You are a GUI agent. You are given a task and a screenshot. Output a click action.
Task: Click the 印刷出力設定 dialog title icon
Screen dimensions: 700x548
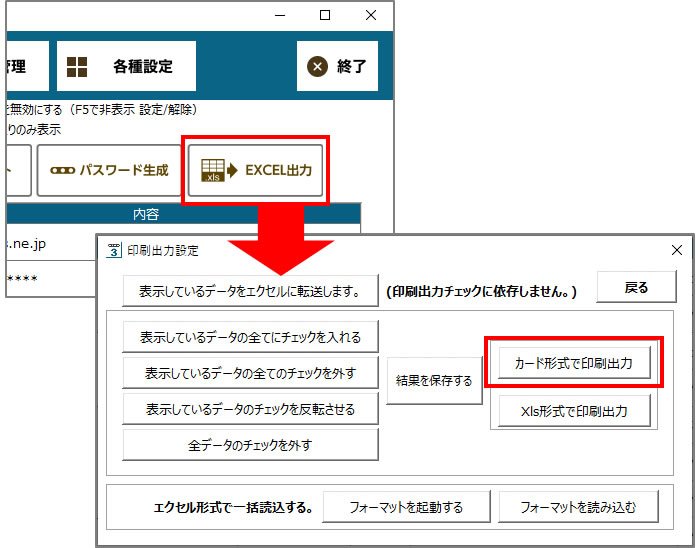113,250
